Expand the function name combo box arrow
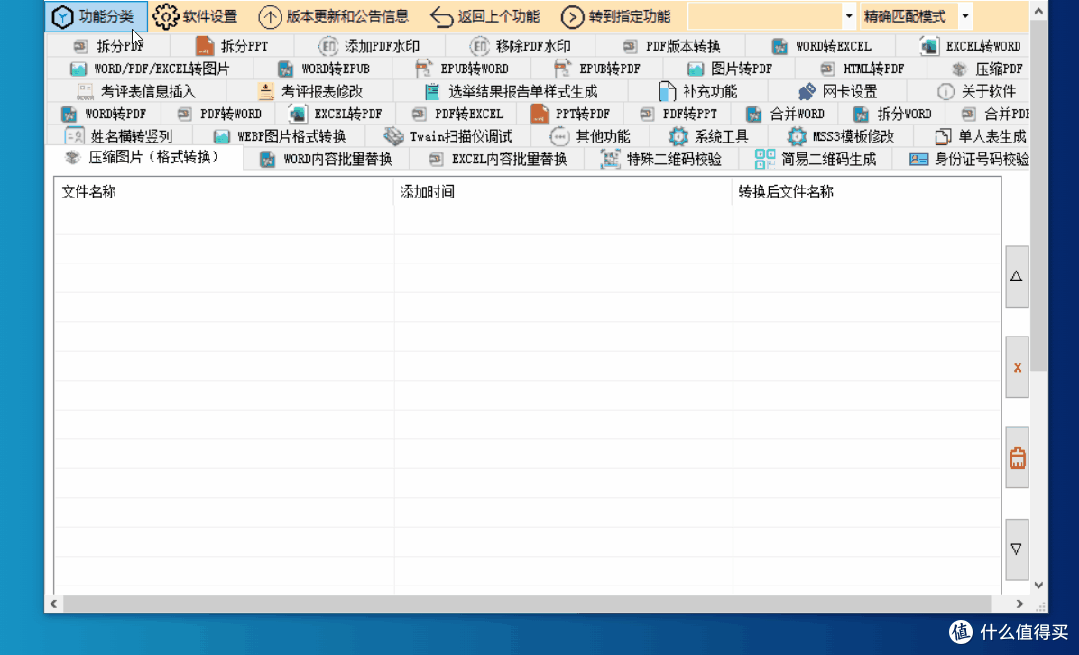Image resolution: width=1079 pixels, height=655 pixels. coord(849,16)
